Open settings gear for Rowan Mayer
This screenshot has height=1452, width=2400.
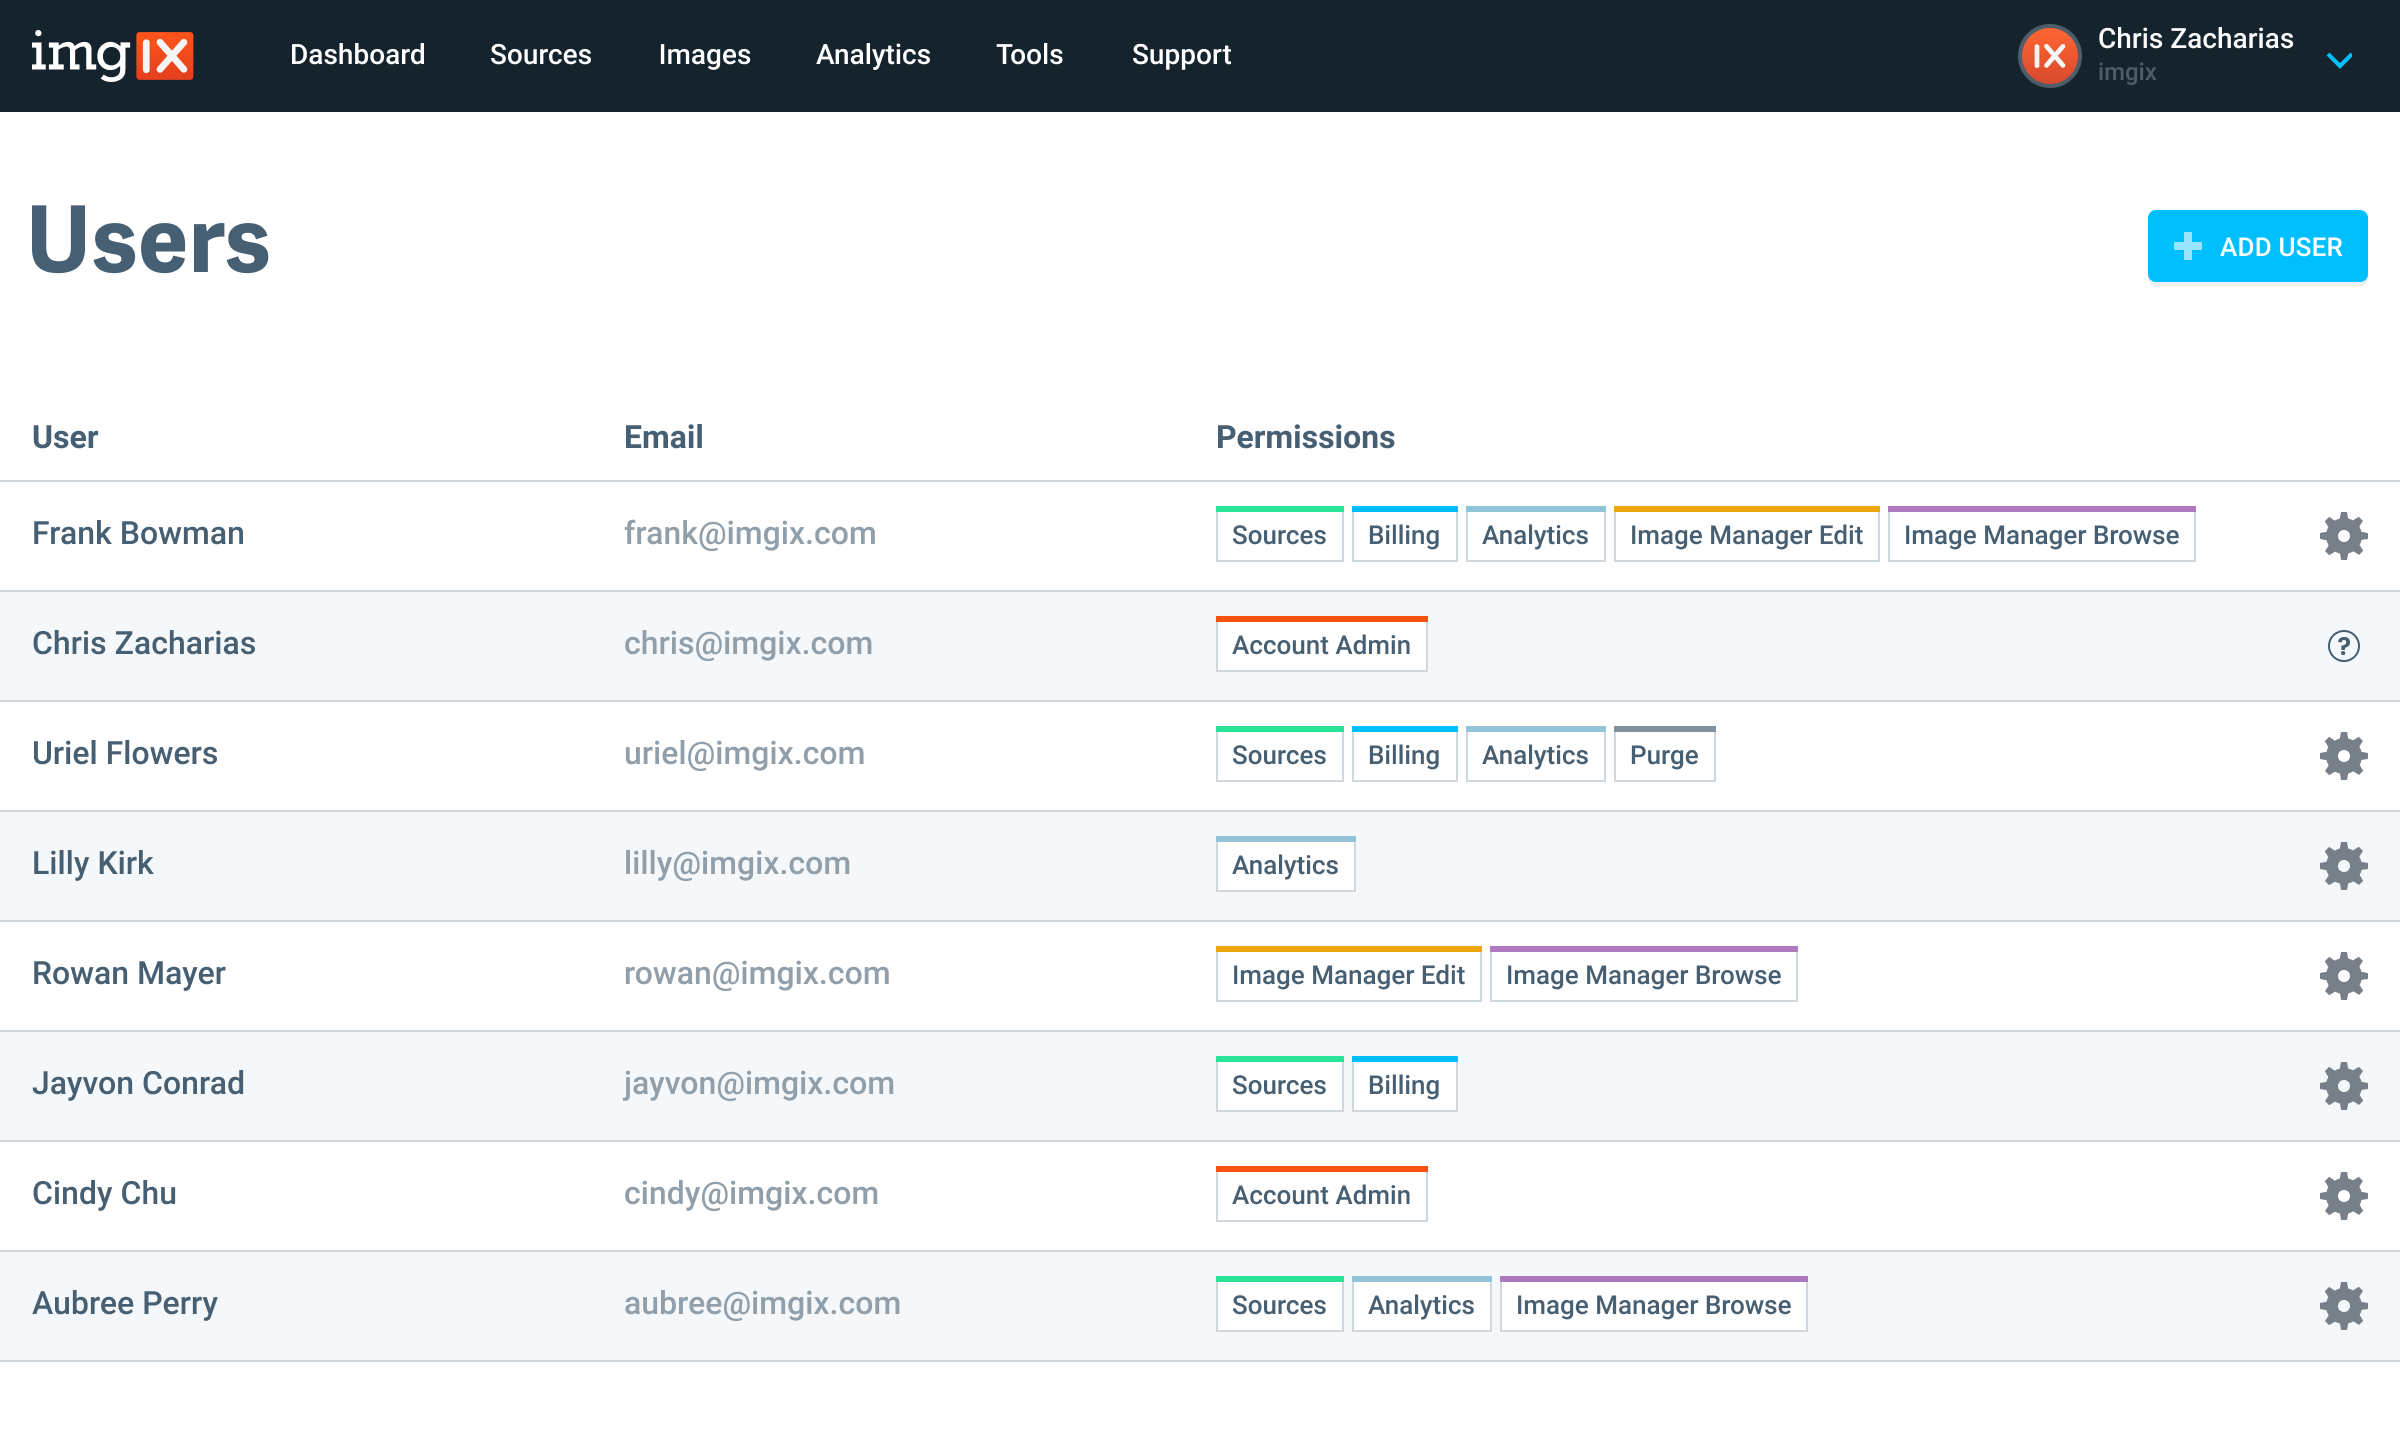click(x=2343, y=975)
